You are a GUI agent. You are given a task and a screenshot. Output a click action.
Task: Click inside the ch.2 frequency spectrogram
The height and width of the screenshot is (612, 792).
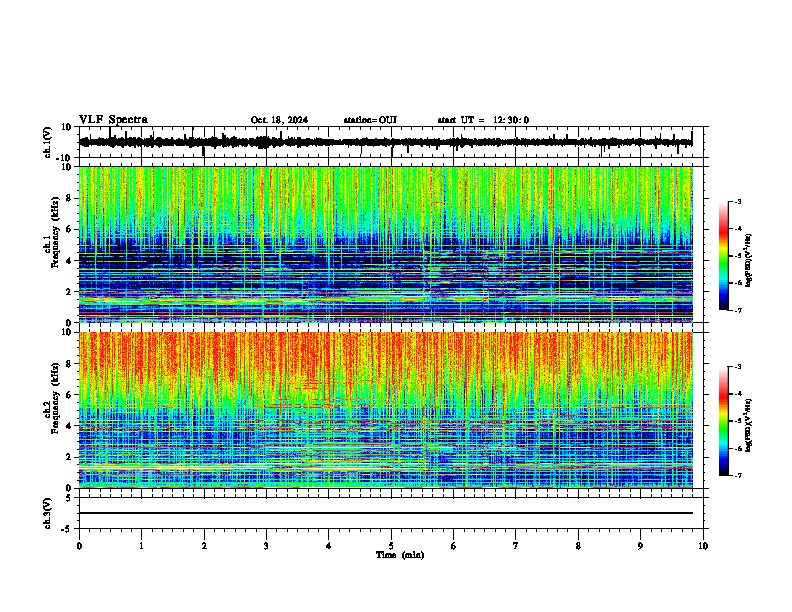pyautogui.click(x=385, y=410)
